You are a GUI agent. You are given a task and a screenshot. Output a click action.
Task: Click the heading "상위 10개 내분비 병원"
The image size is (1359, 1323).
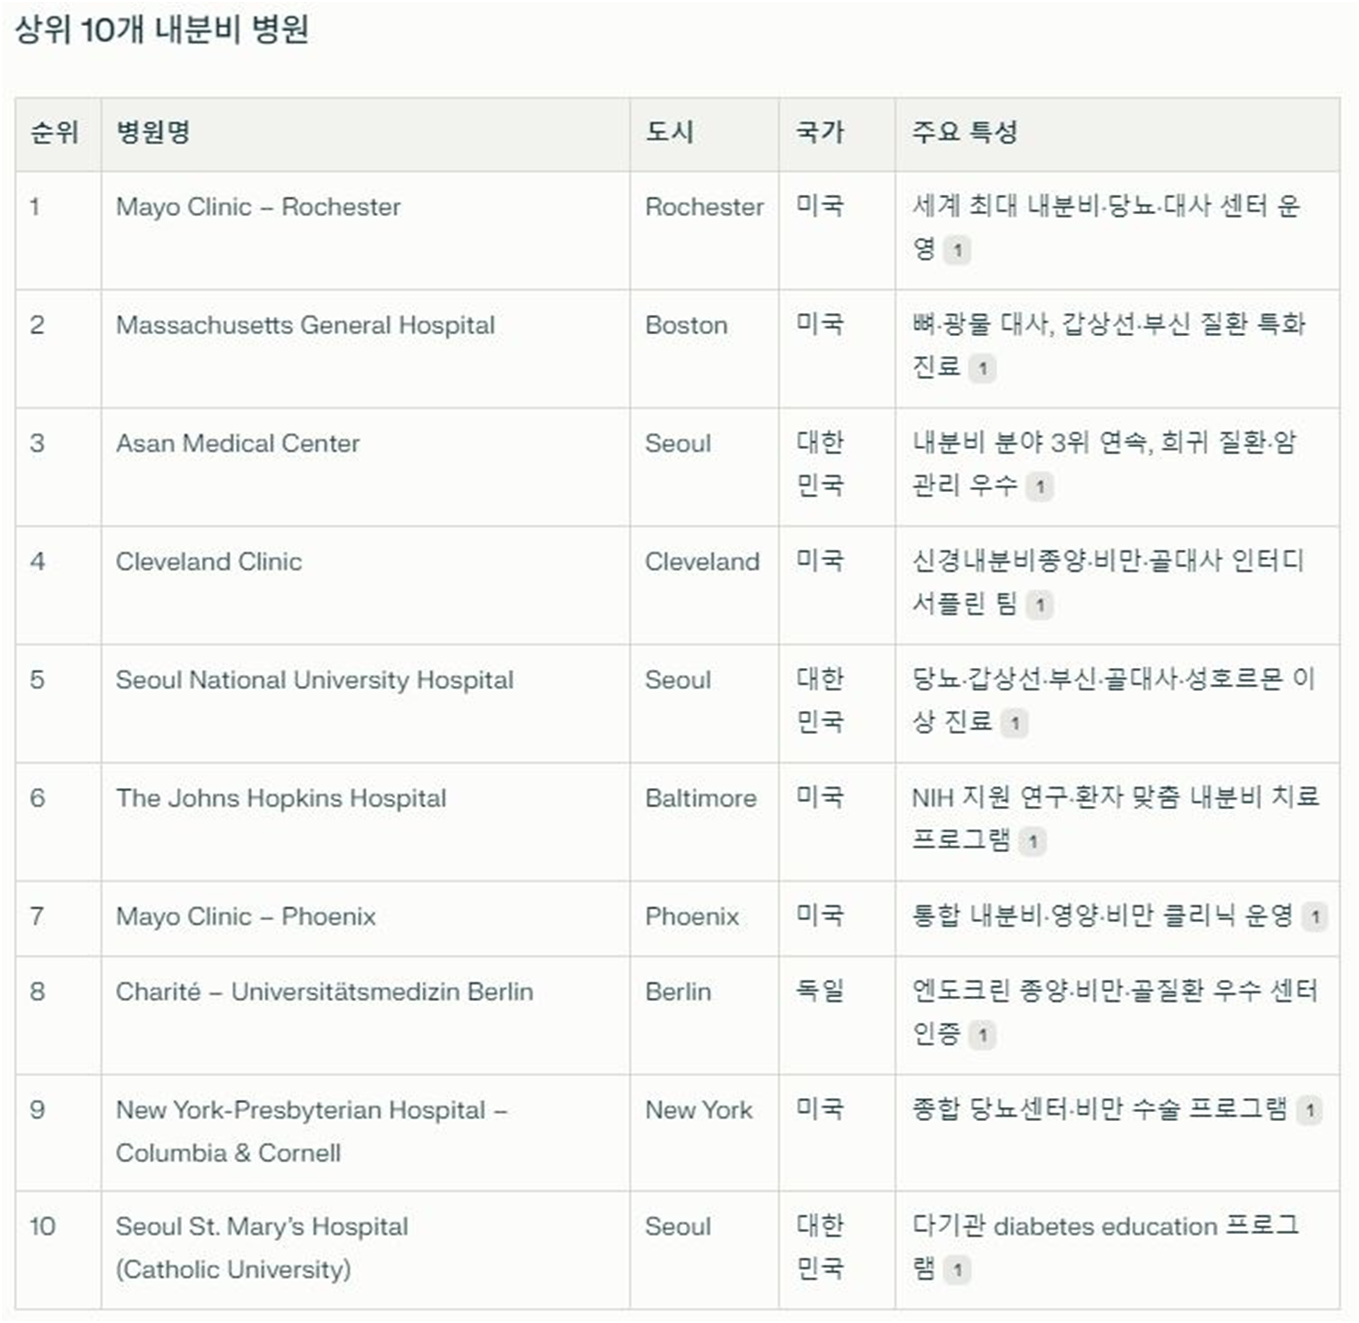tap(161, 29)
